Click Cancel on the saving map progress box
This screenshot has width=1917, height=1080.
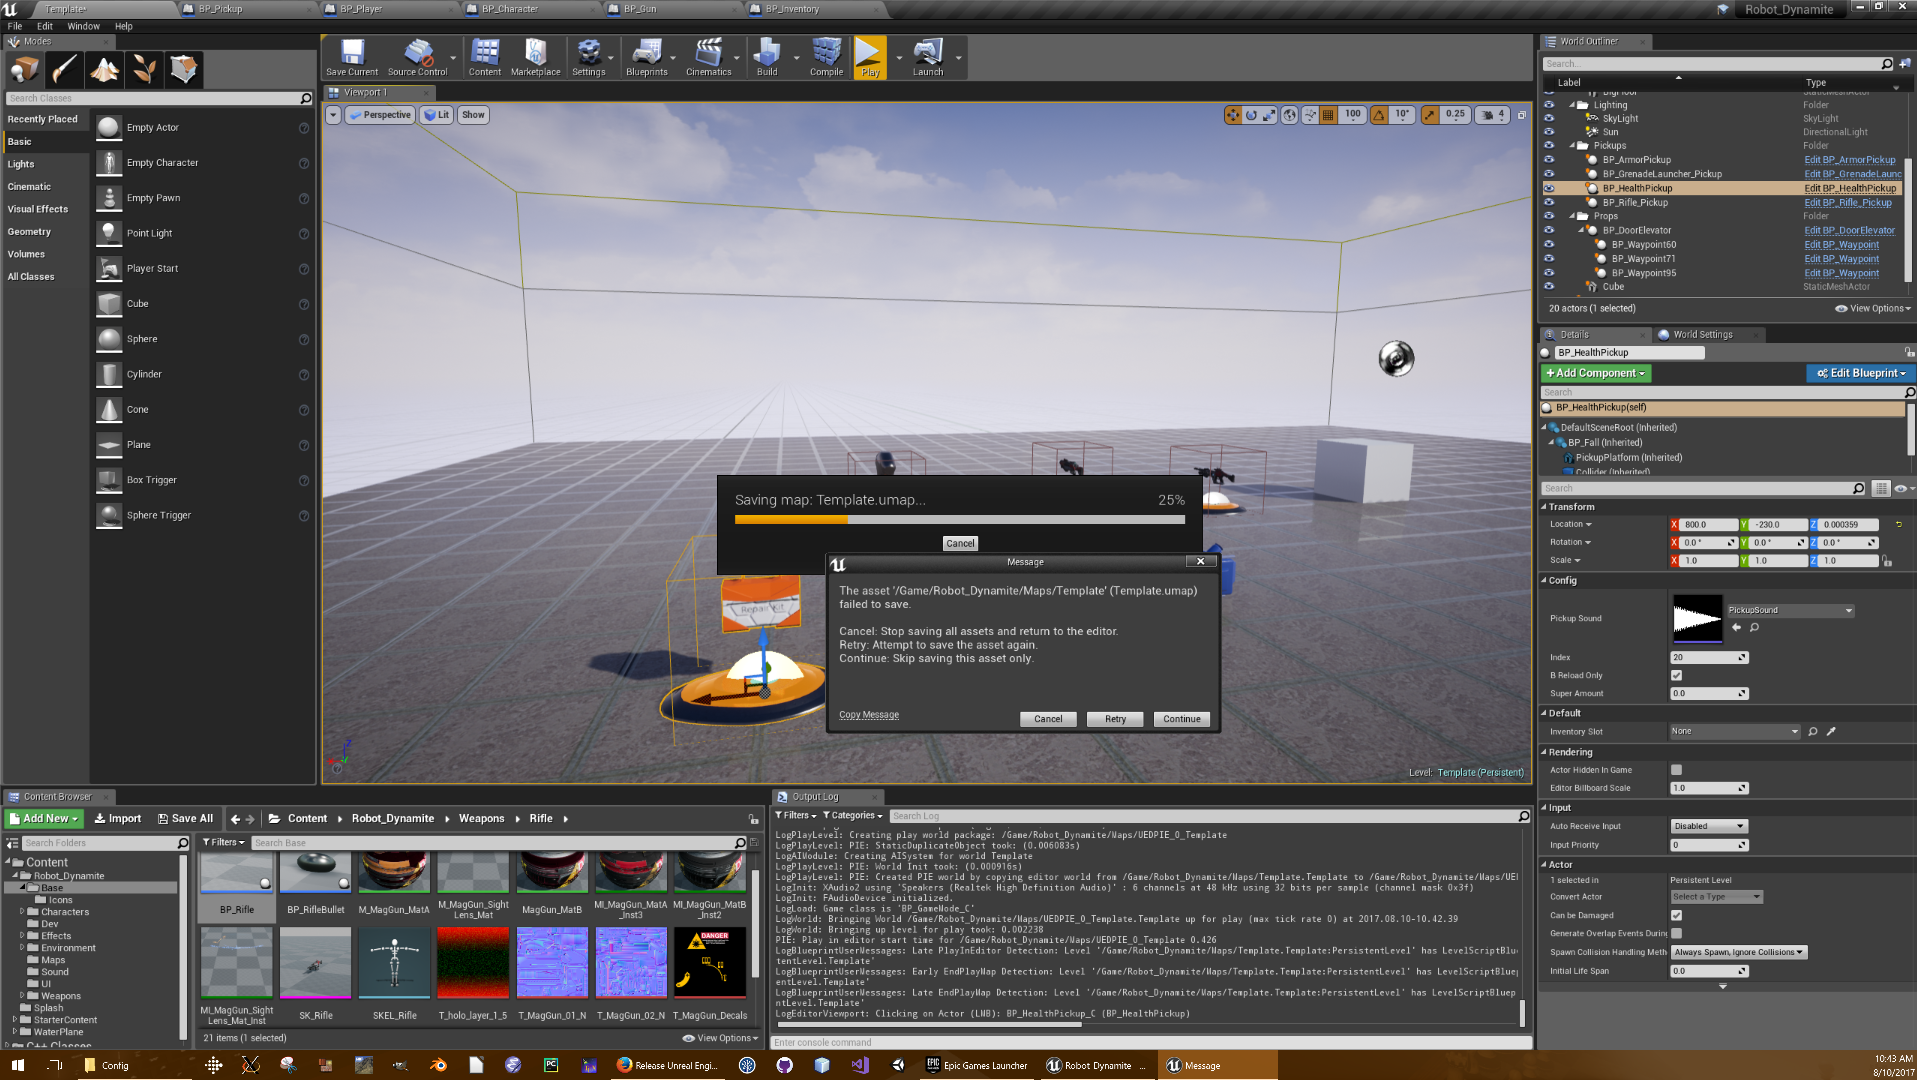click(960, 544)
